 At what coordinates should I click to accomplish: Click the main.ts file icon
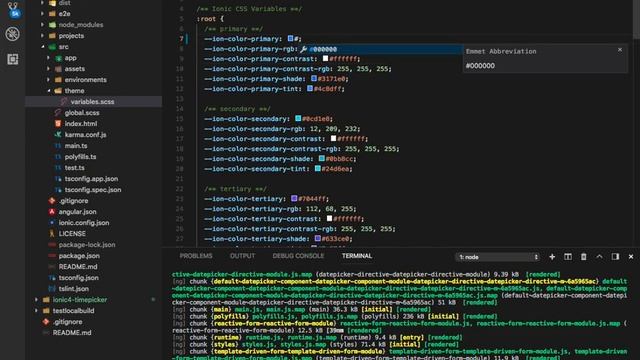point(58,146)
